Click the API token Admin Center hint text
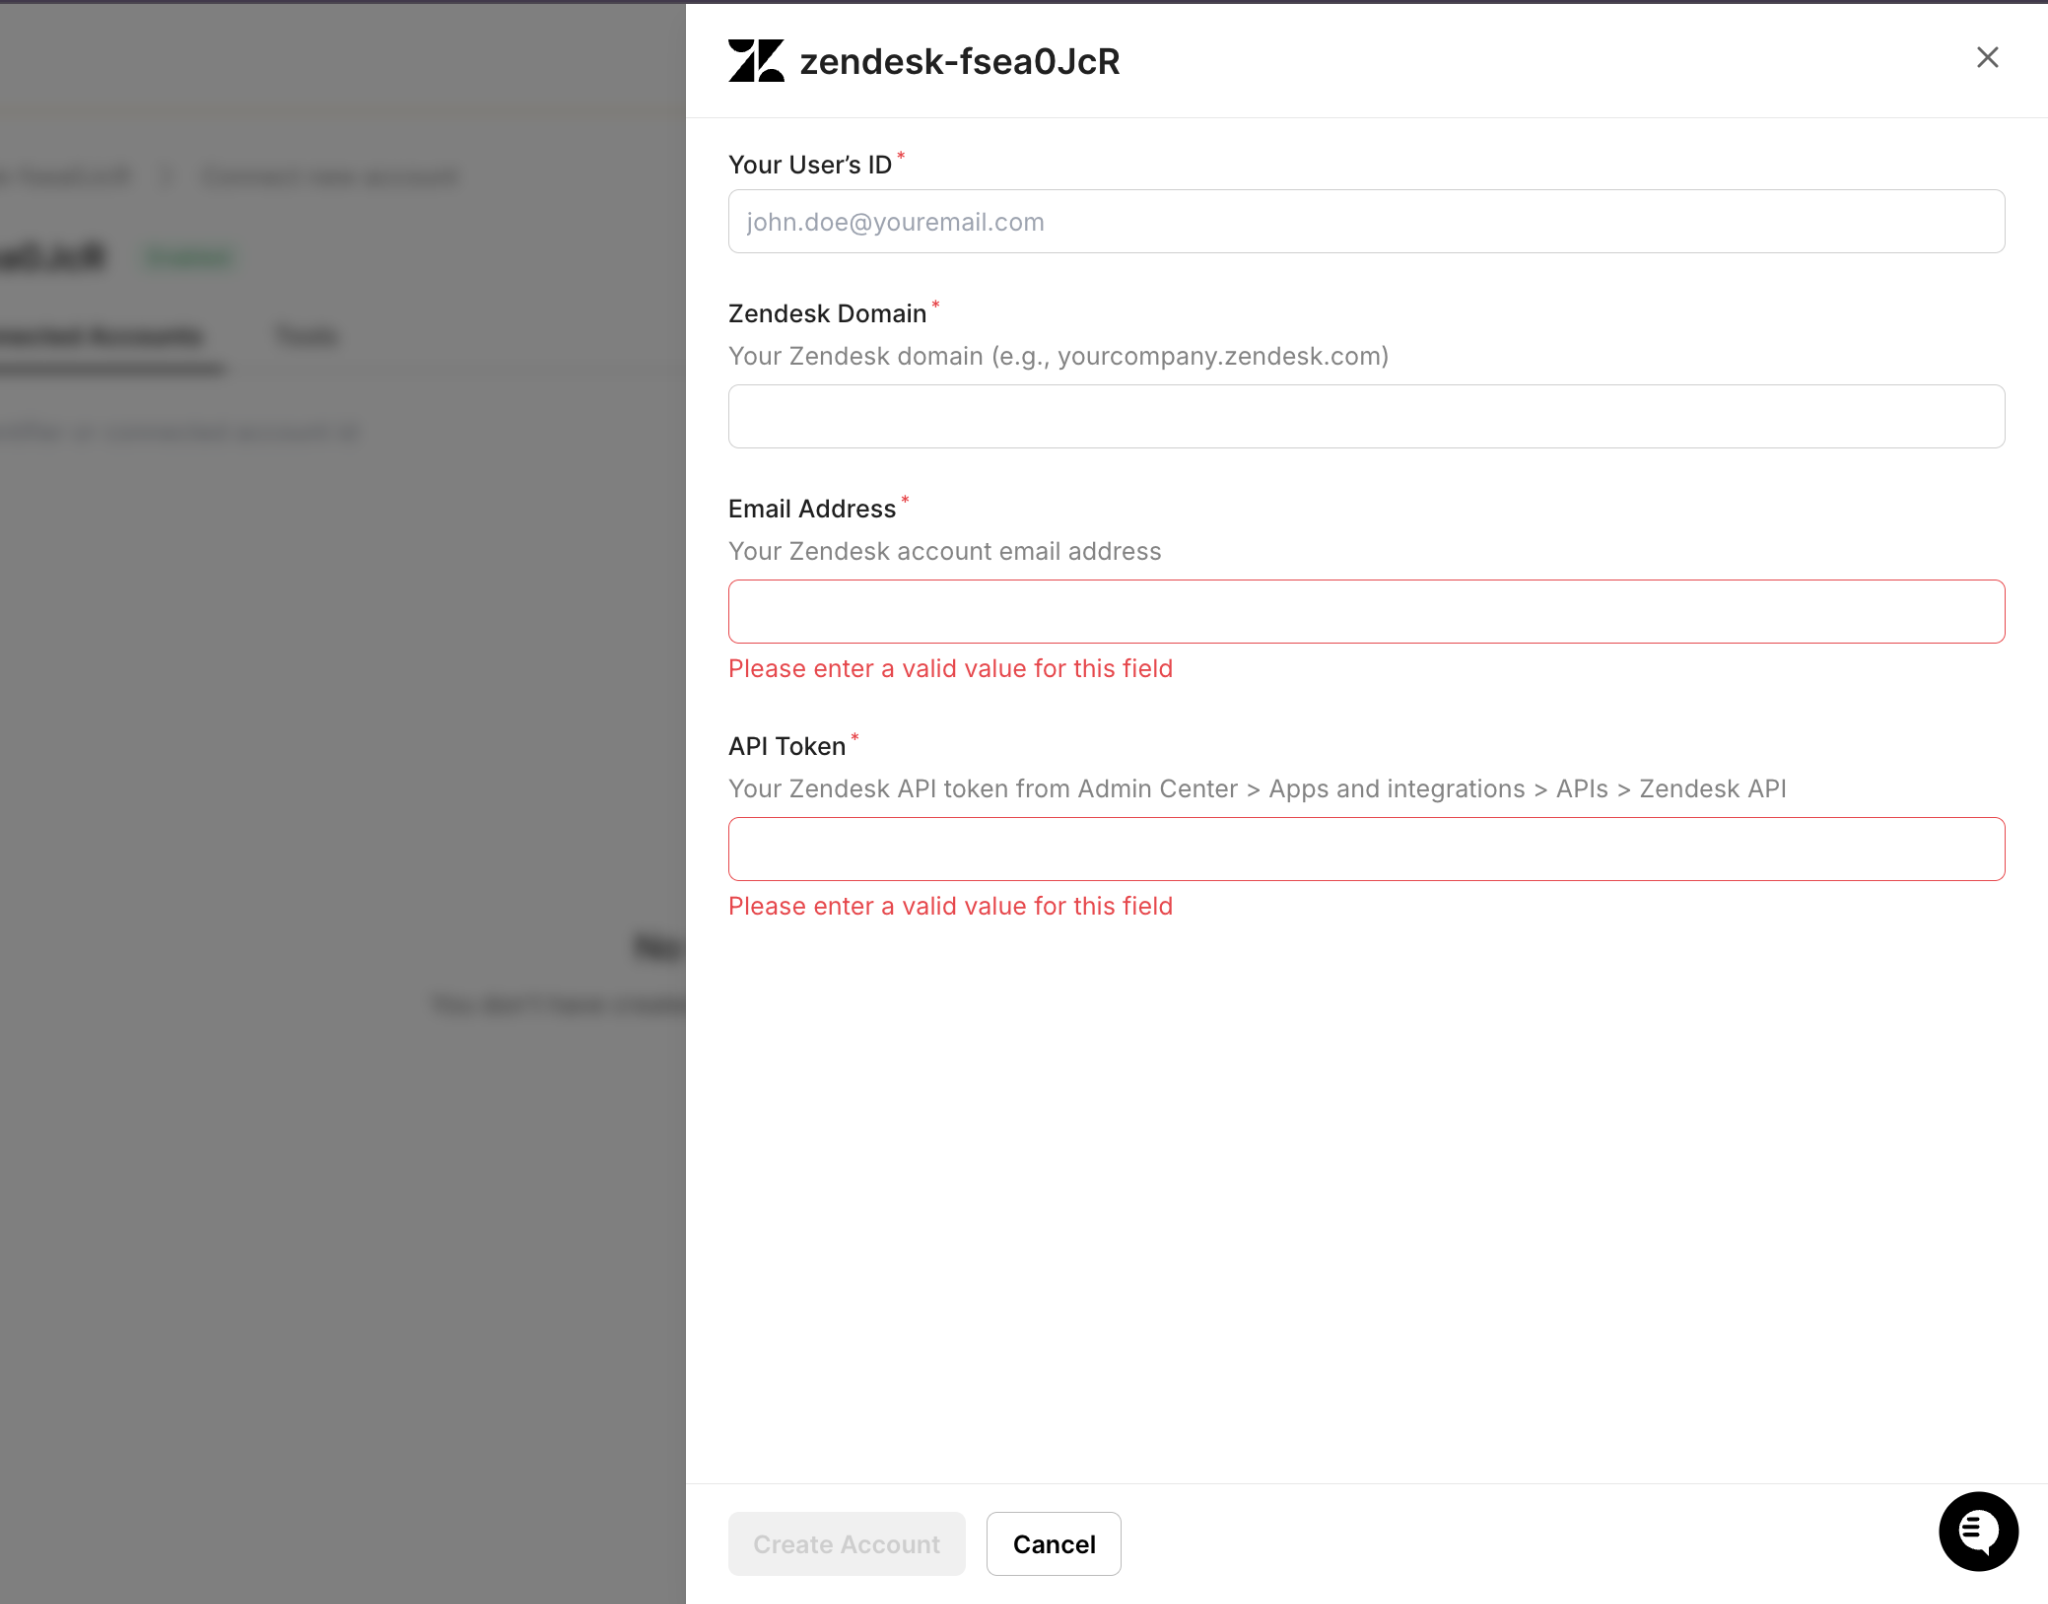The image size is (2048, 1604). point(1256,789)
